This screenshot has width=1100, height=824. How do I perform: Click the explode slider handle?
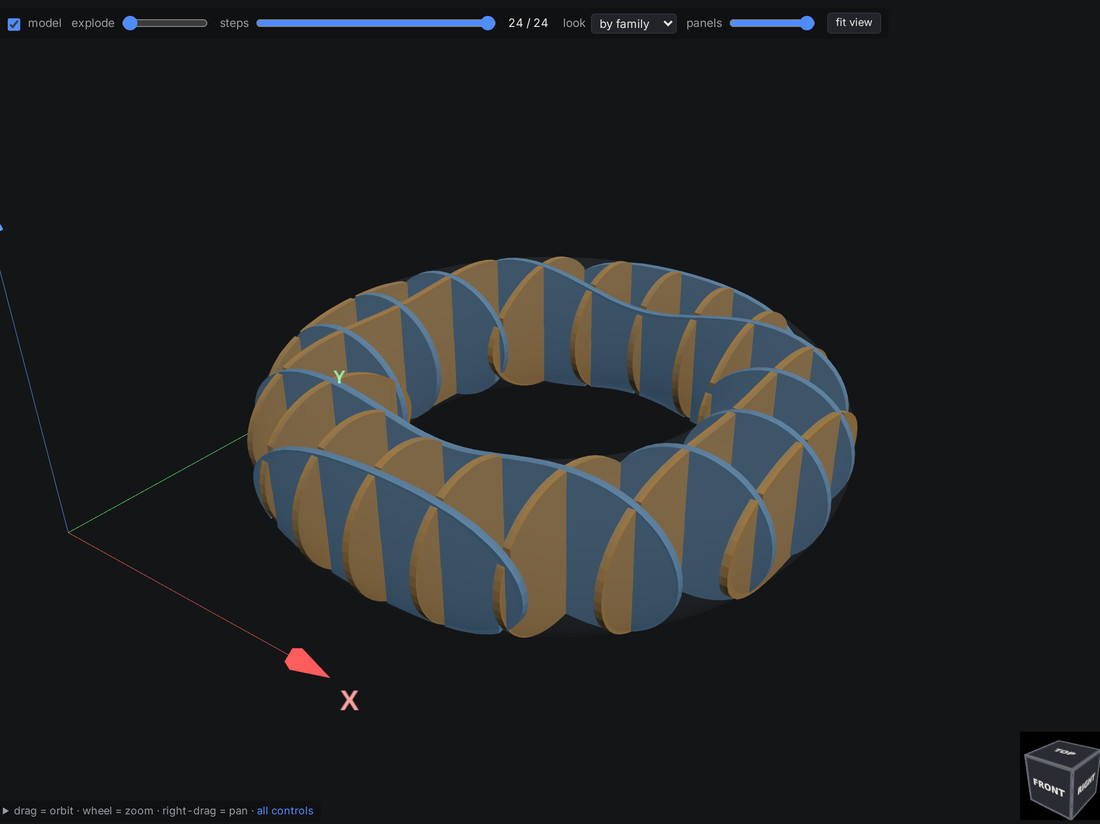pos(130,23)
